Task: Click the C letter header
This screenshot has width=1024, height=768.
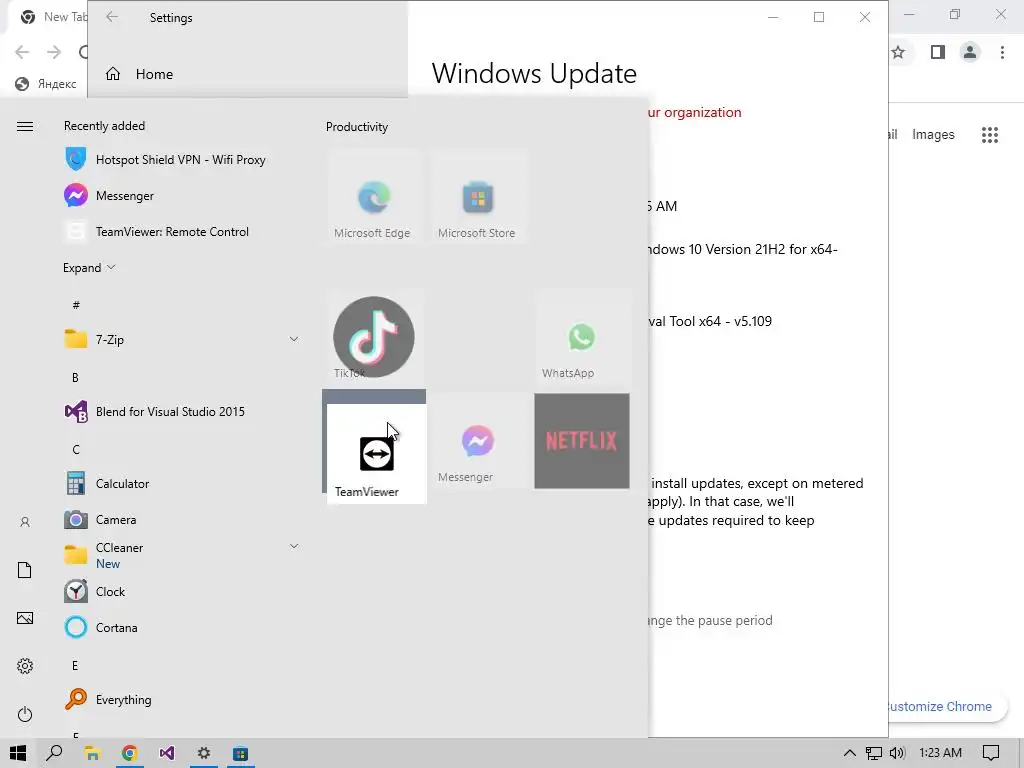Action: [76, 449]
